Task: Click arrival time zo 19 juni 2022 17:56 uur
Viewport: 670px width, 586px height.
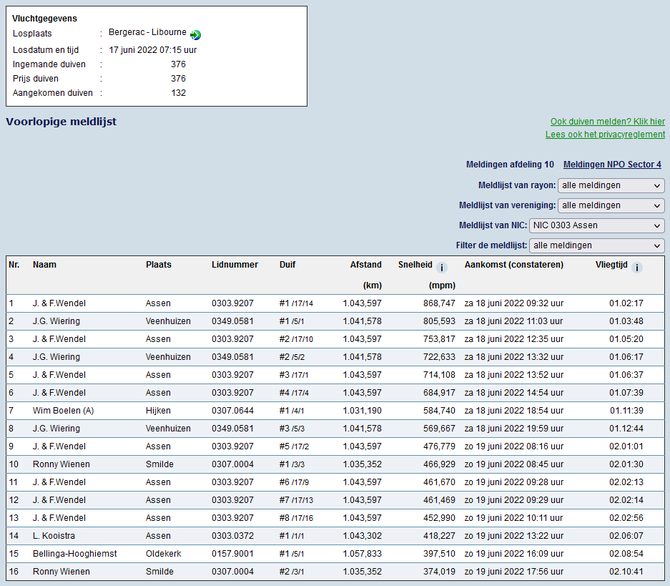Action: point(514,572)
